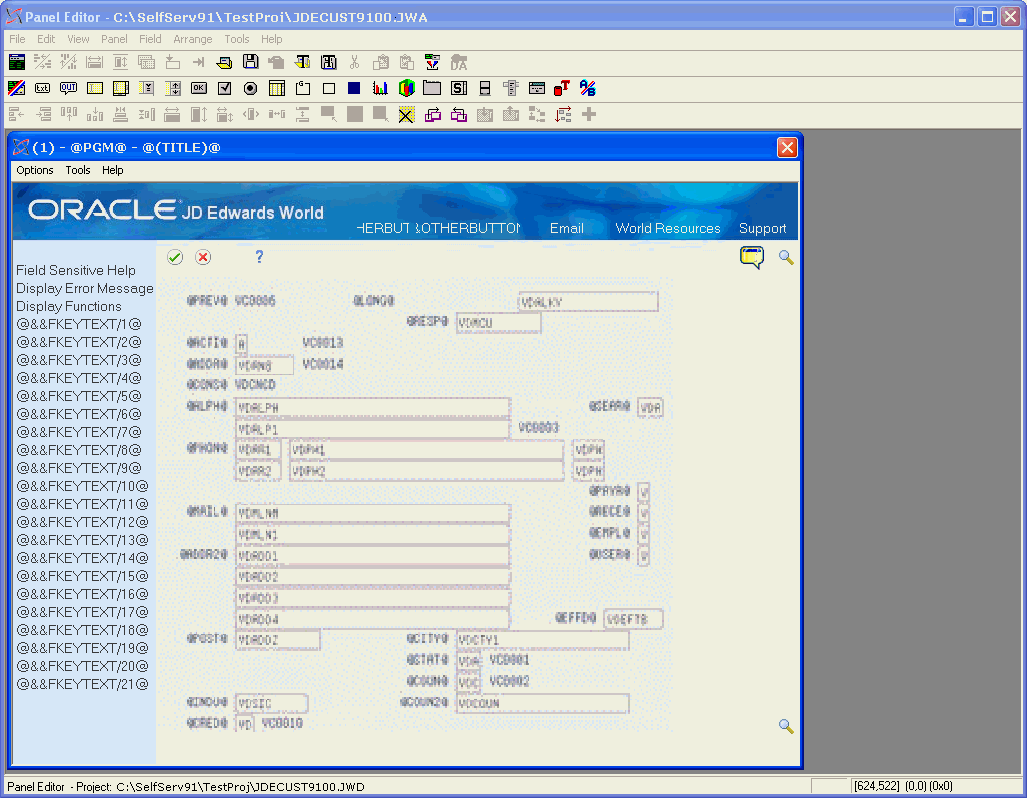Click the yellow chat bubble icon
This screenshot has height=798, width=1027.
click(751, 257)
